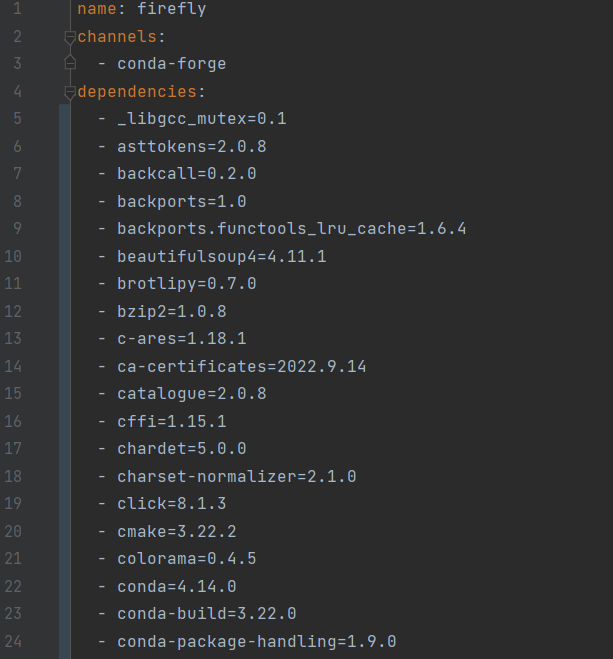Click the firefly environment name value

172,9
